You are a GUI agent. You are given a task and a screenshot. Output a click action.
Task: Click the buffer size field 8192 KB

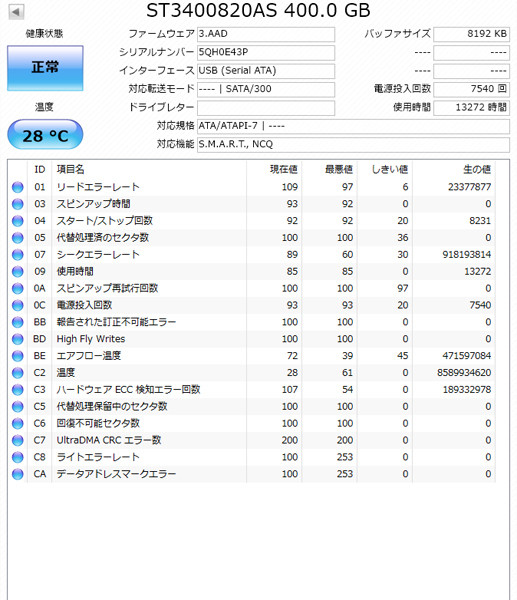pos(471,34)
